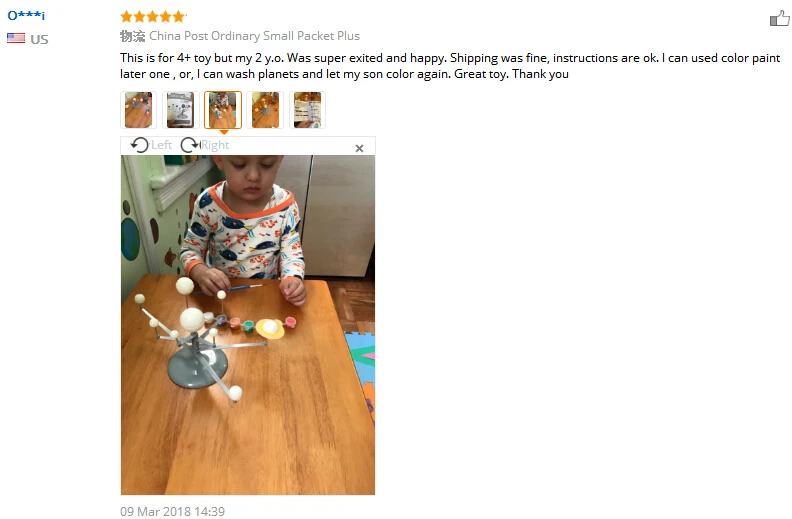Click the US flag icon
The width and height of the screenshot is (792, 519).
pos(16,38)
